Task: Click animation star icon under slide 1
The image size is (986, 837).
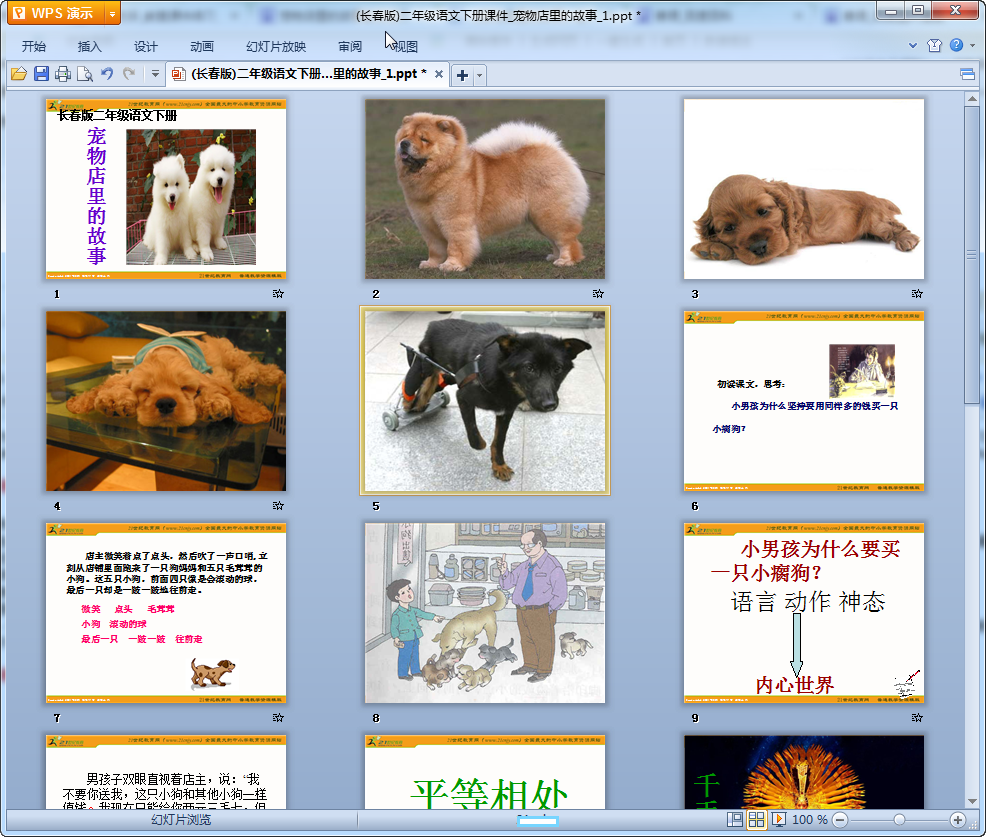Action: tap(279, 294)
